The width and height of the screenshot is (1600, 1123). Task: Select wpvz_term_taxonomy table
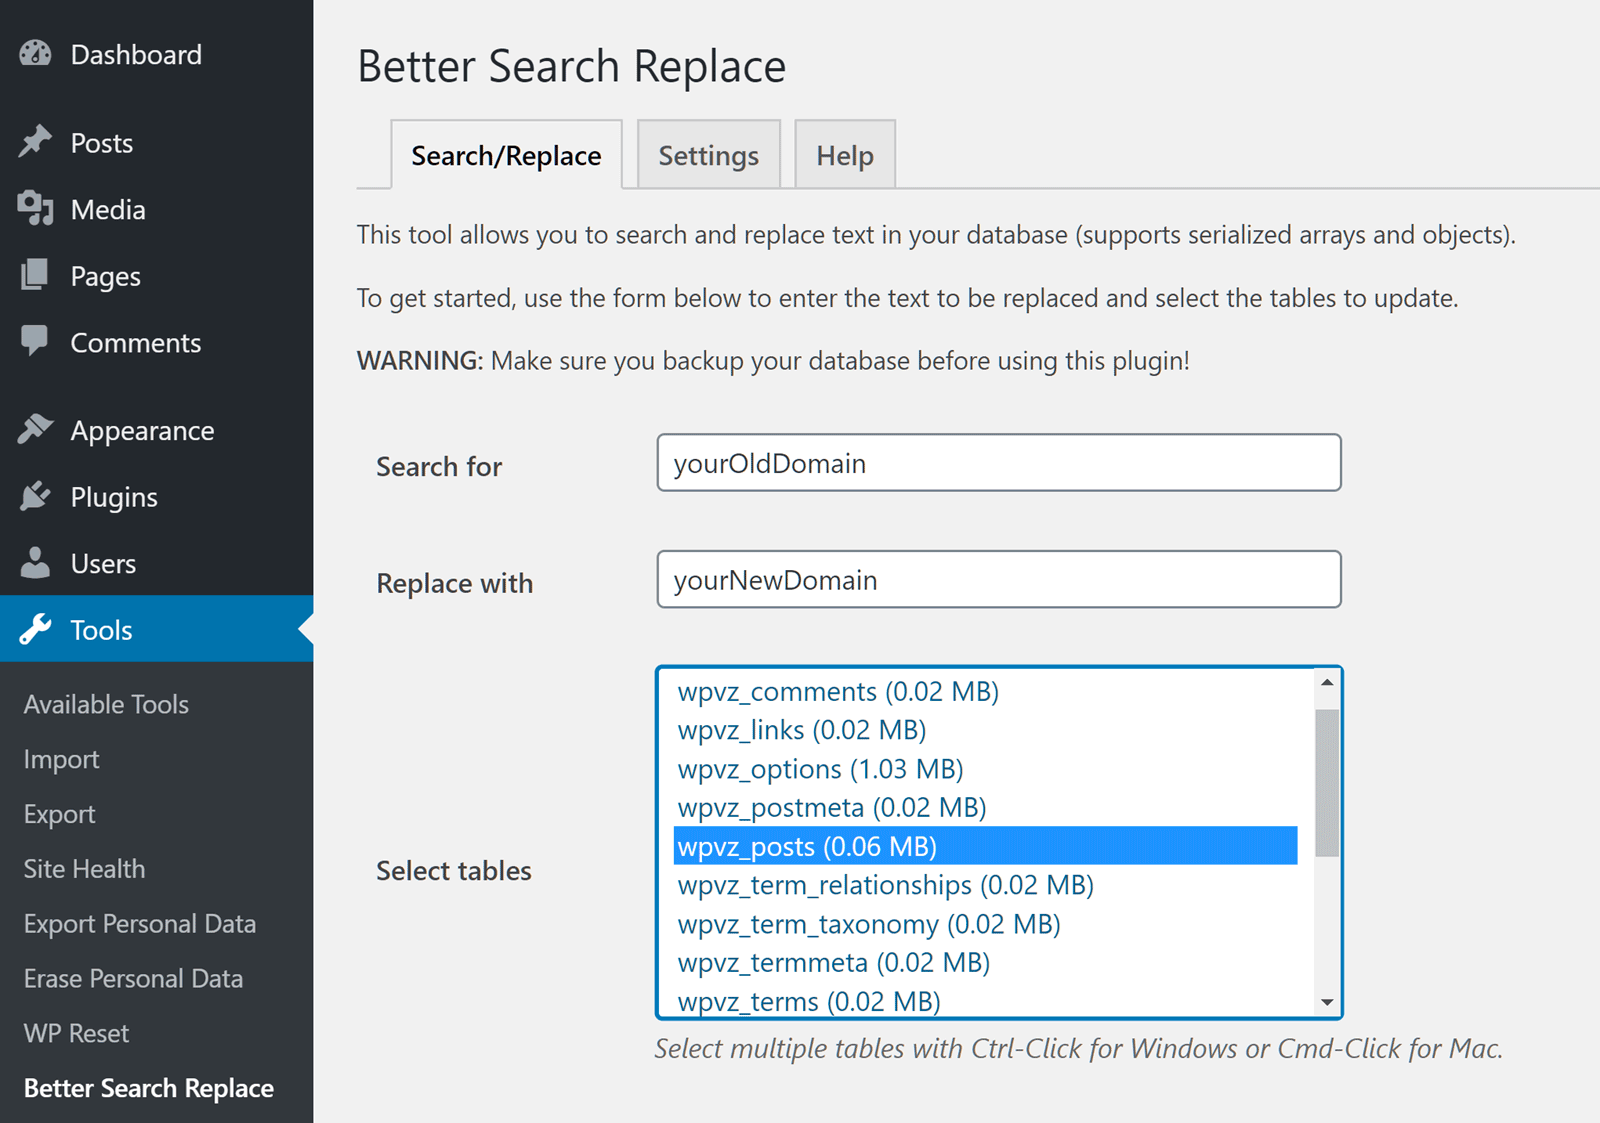coord(985,924)
